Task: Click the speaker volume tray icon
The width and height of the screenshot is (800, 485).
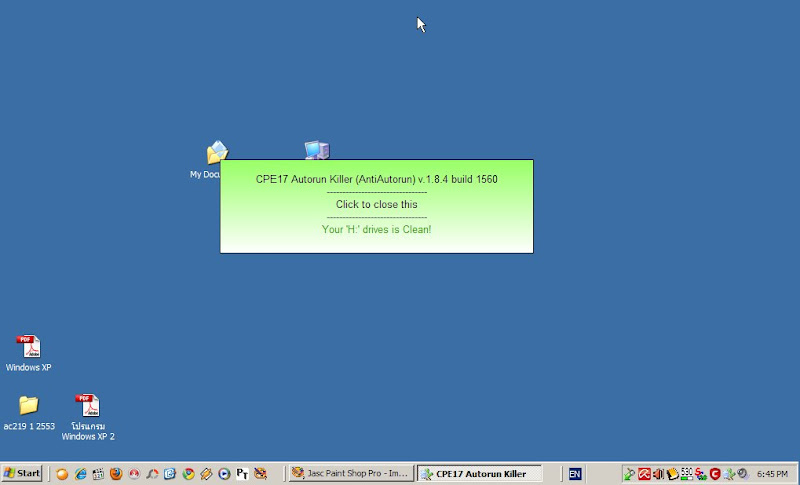Action: [x=658, y=474]
